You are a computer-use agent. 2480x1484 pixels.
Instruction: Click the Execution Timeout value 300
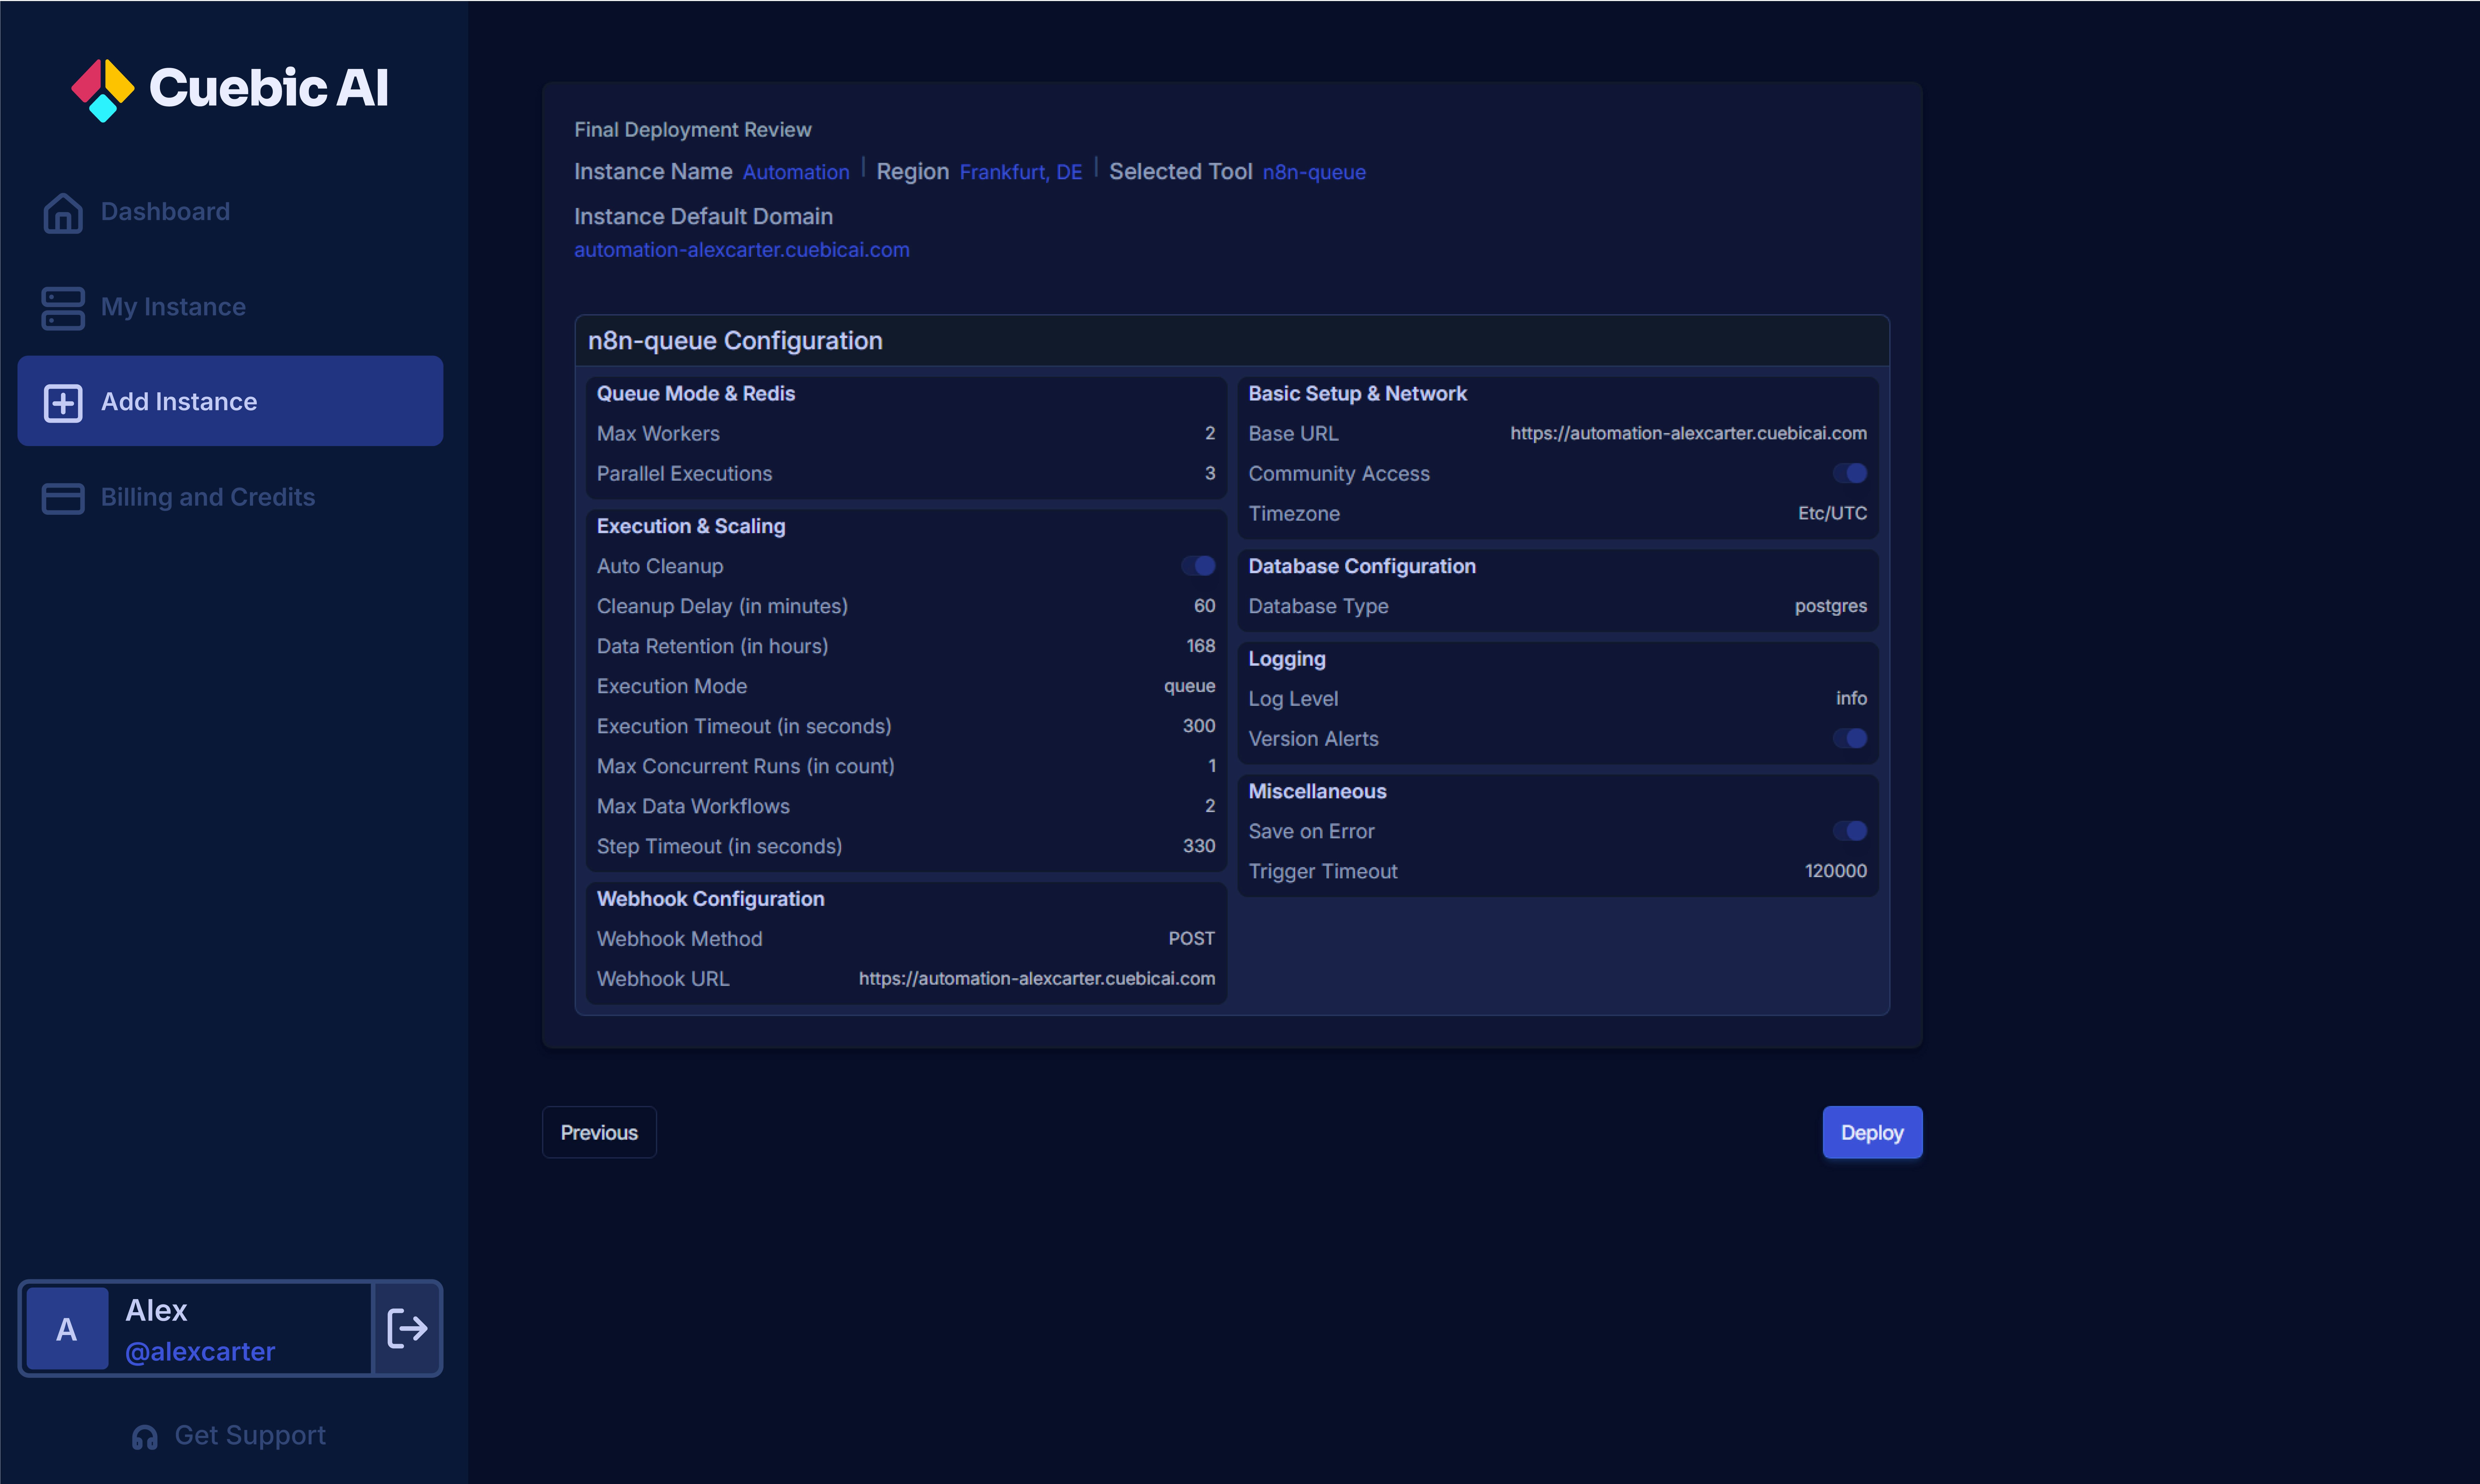click(1199, 726)
